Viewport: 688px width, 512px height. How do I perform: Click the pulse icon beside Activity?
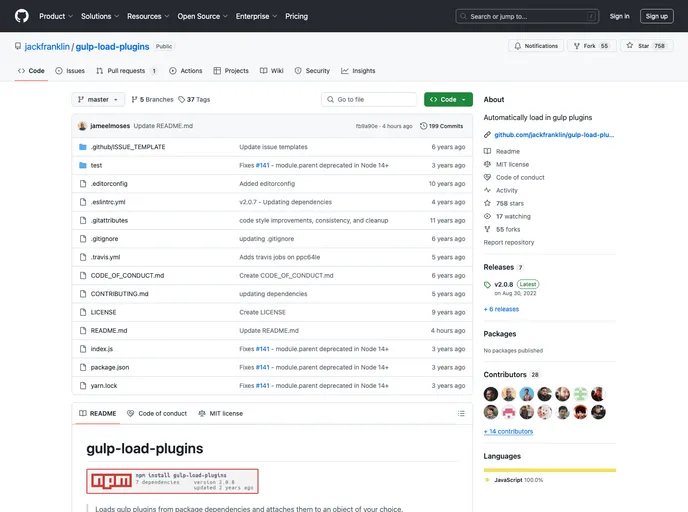tap(487, 190)
